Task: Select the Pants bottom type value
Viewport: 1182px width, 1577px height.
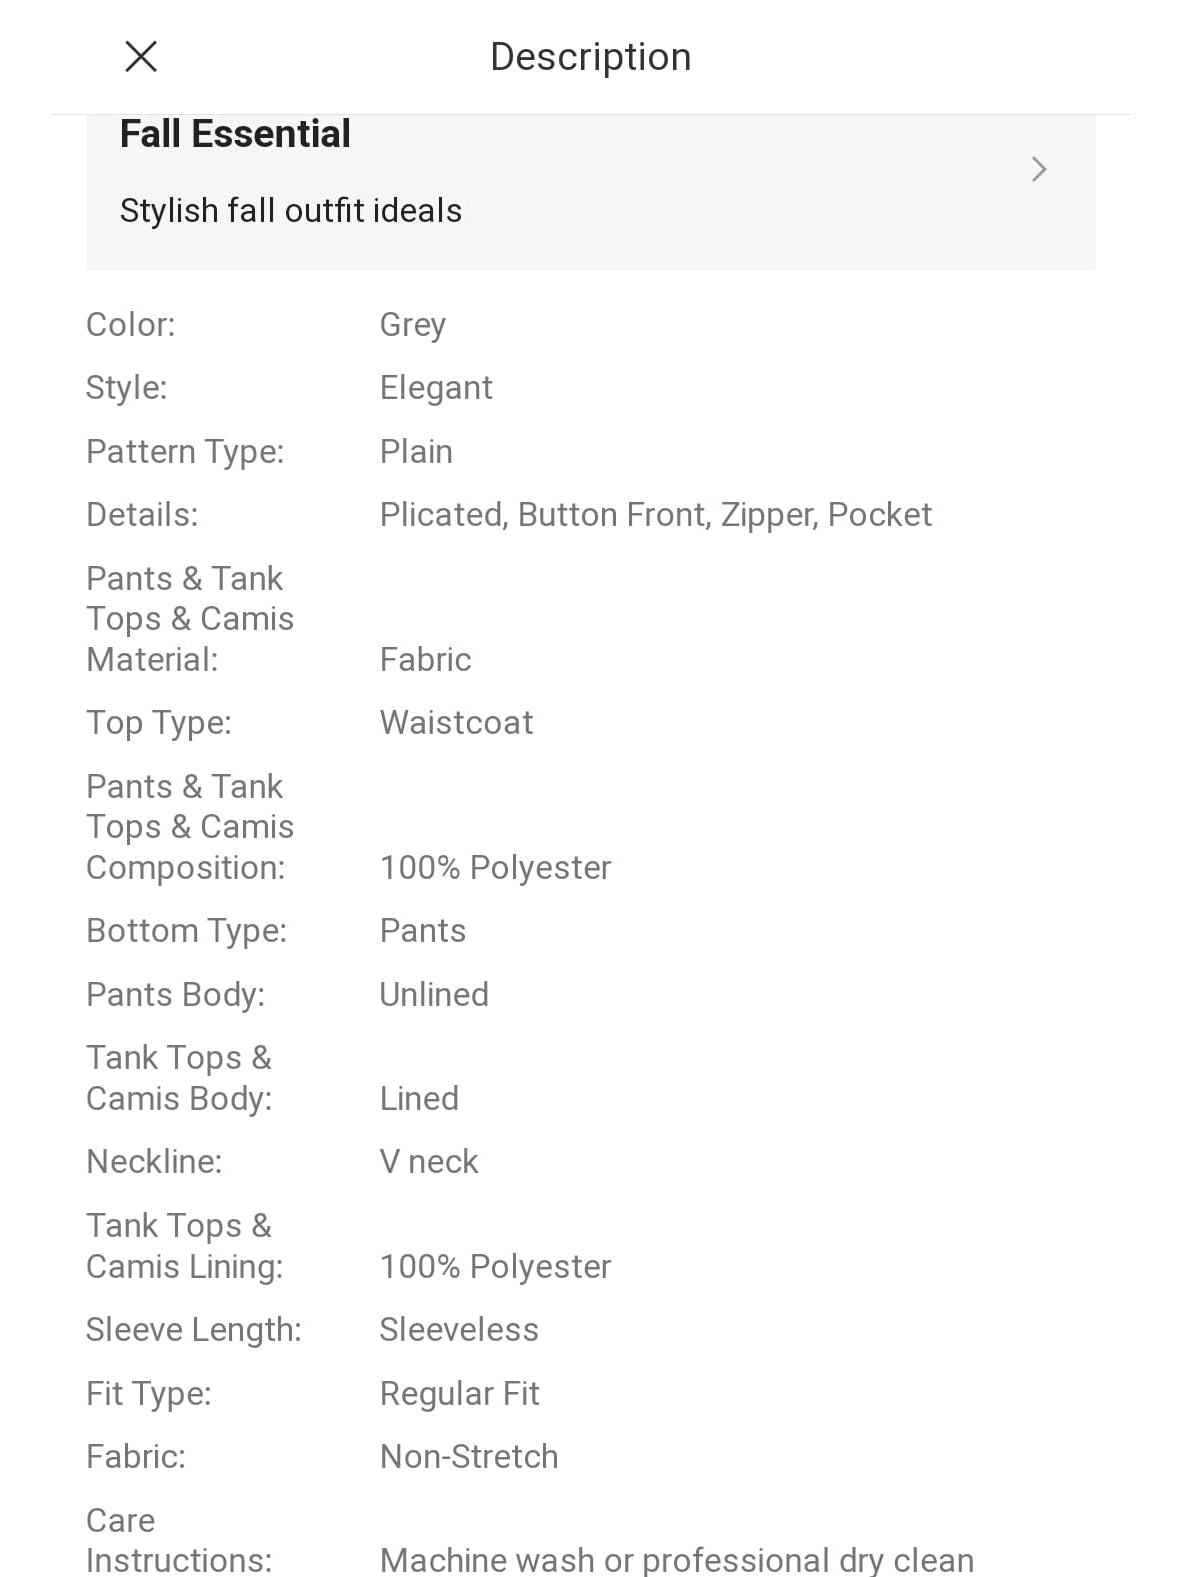Action: (x=422, y=931)
